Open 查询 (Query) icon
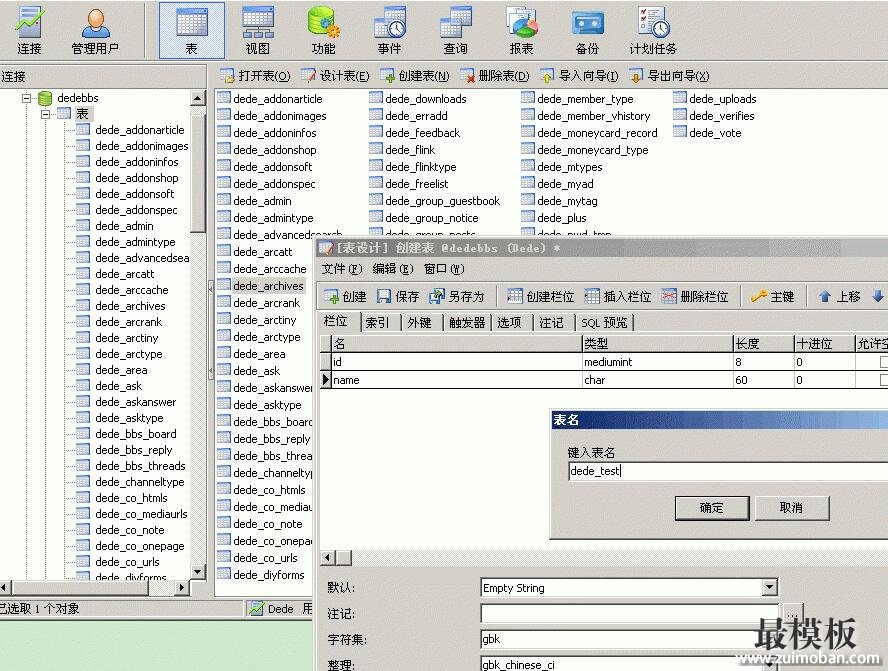 pyautogui.click(x=455, y=31)
